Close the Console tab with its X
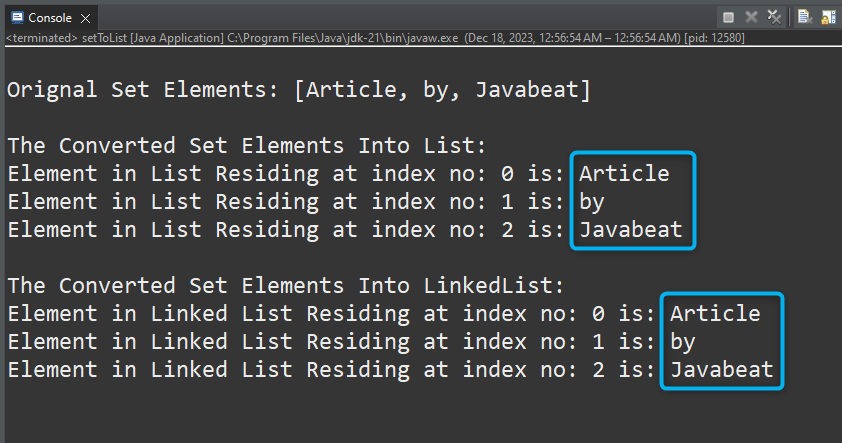 [85, 18]
